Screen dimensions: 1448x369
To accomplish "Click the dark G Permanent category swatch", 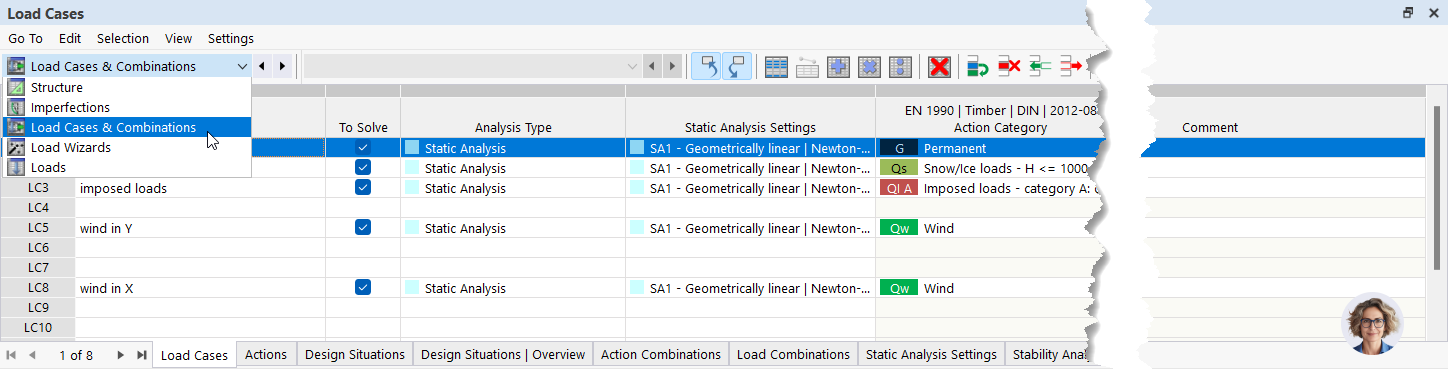I will coord(899,148).
